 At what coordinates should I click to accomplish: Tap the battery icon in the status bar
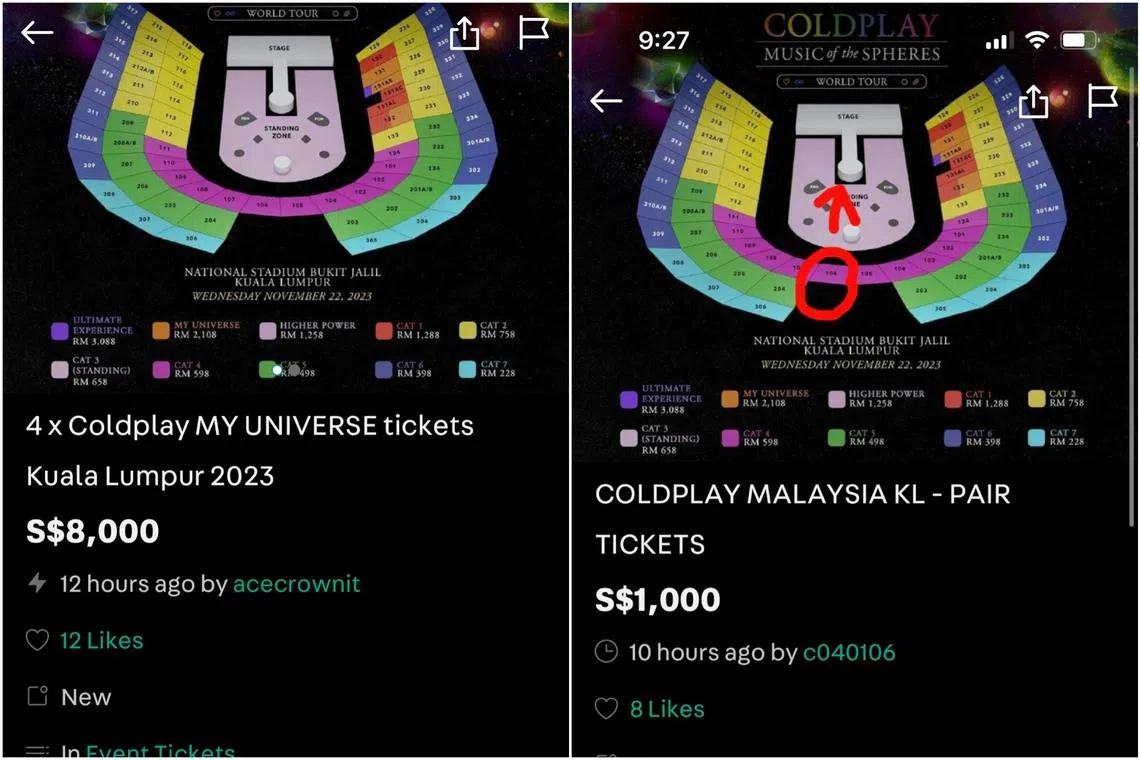tap(1079, 40)
